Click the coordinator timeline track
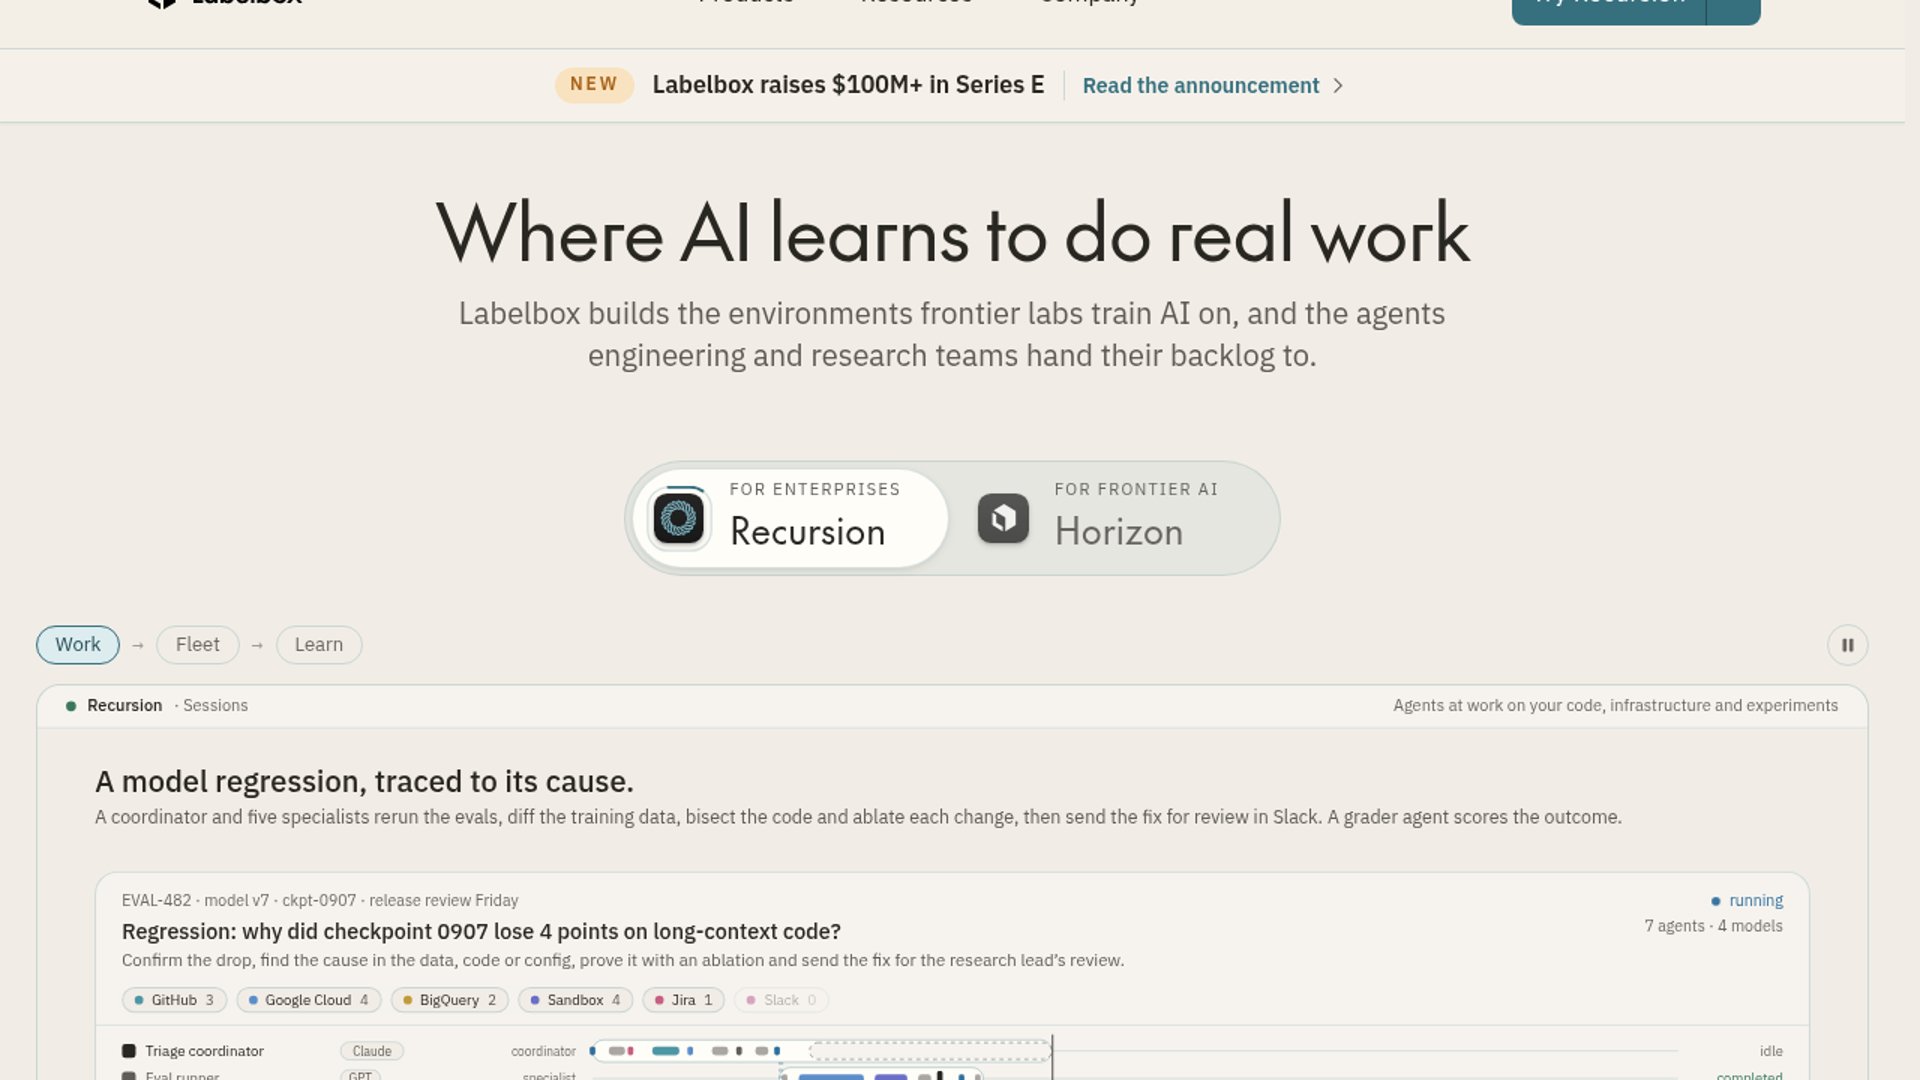 click(820, 1051)
